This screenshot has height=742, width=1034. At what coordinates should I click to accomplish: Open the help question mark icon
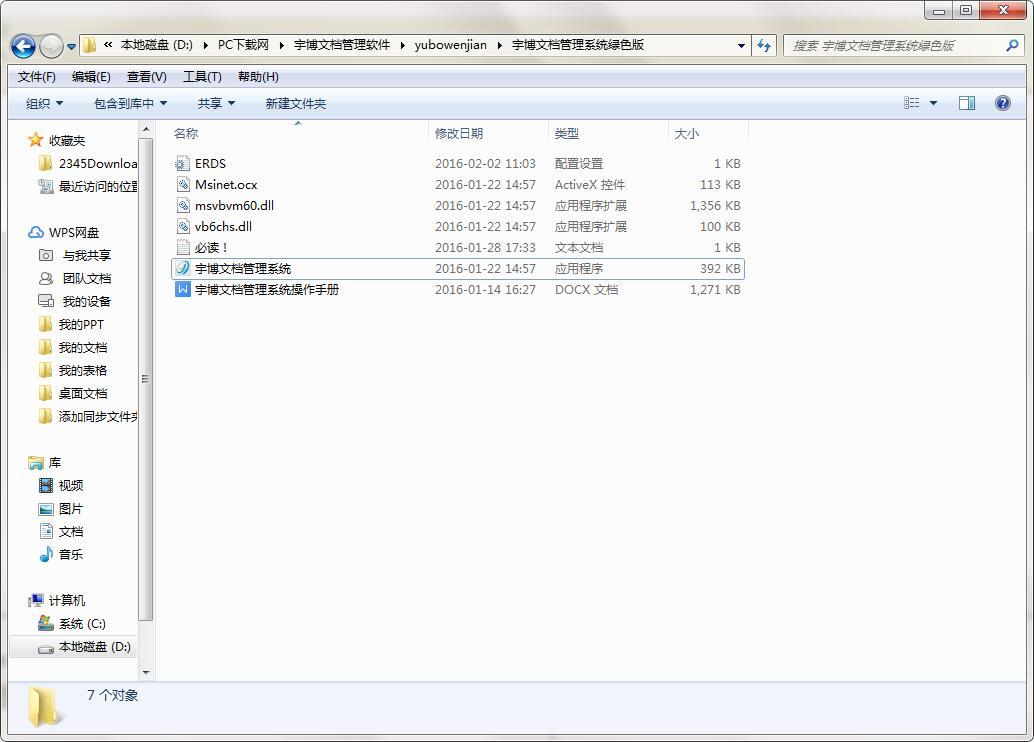coord(1002,103)
